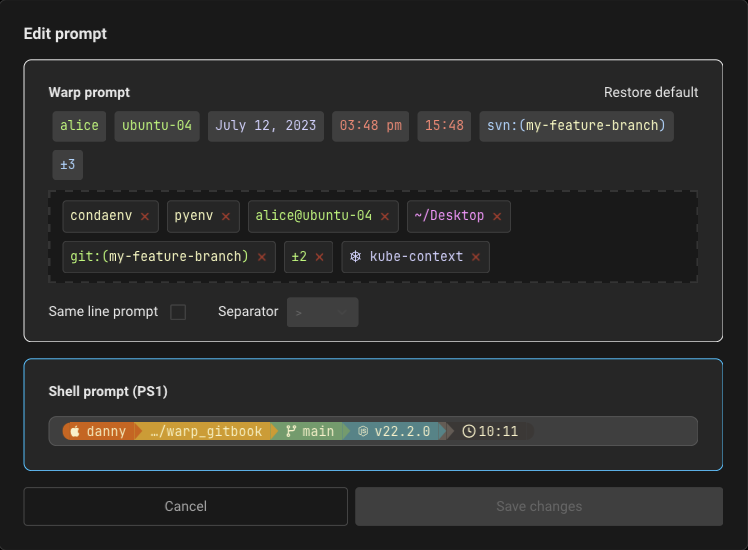Add the svn:(my-feature-branch) chip

576,126
